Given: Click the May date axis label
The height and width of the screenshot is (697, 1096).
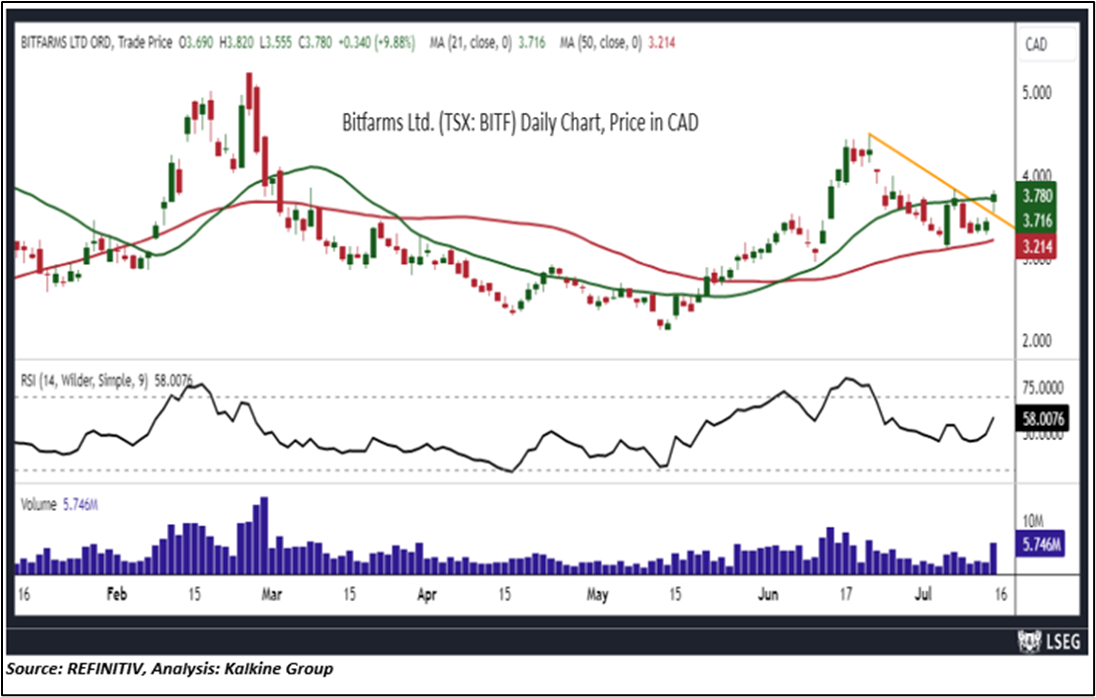Looking at the screenshot, I should [x=597, y=594].
